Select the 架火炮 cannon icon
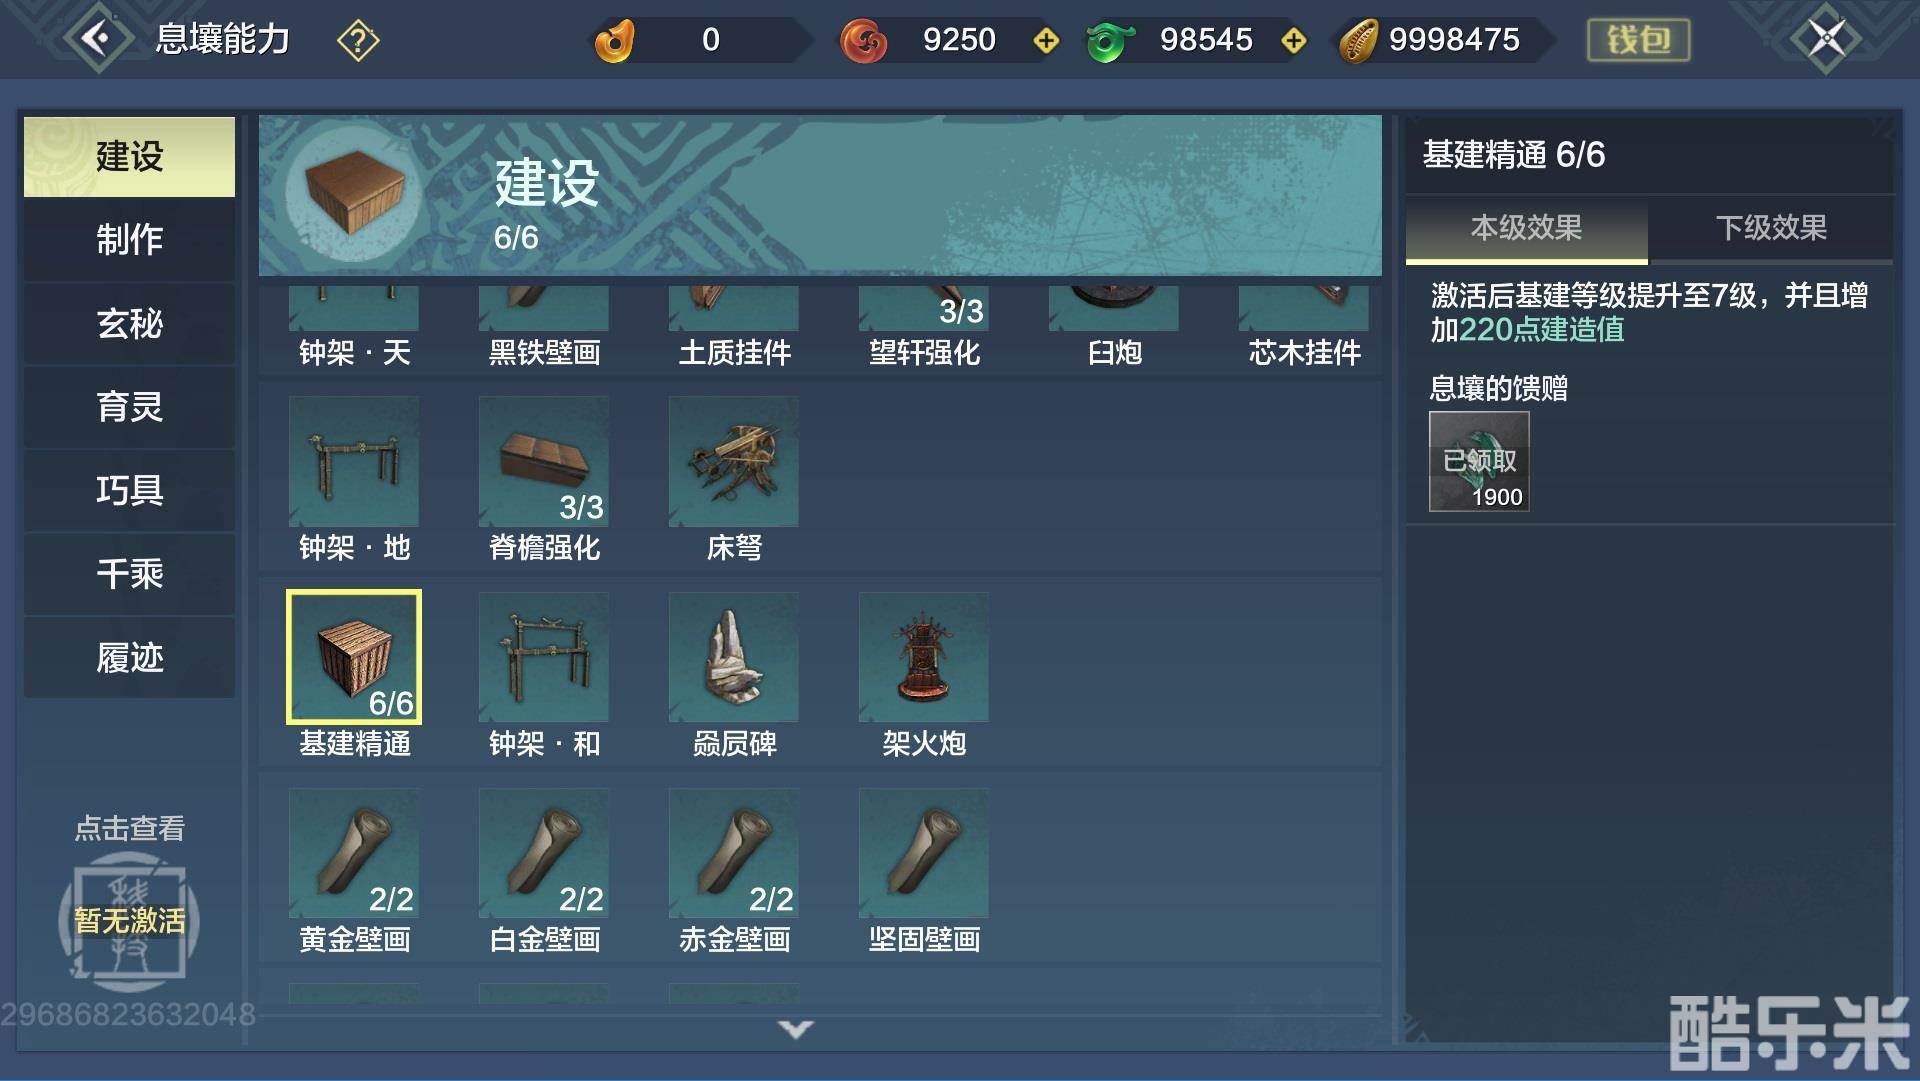 pyautogui.click(x=923, y=657)
